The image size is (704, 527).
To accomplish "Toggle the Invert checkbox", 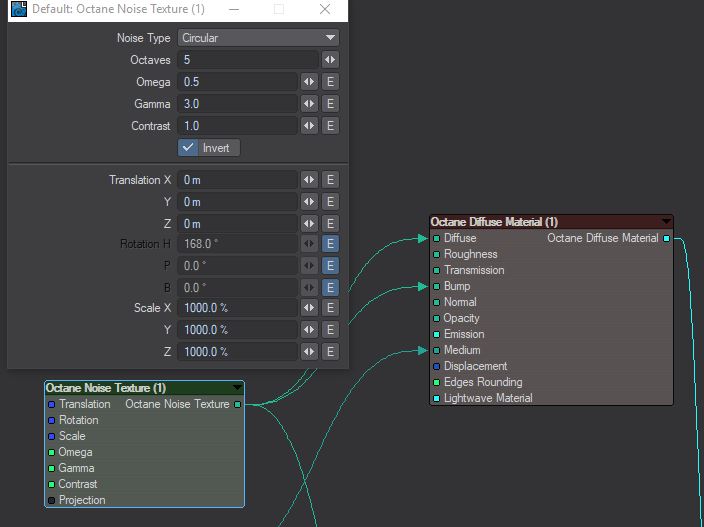I will 188,148.
